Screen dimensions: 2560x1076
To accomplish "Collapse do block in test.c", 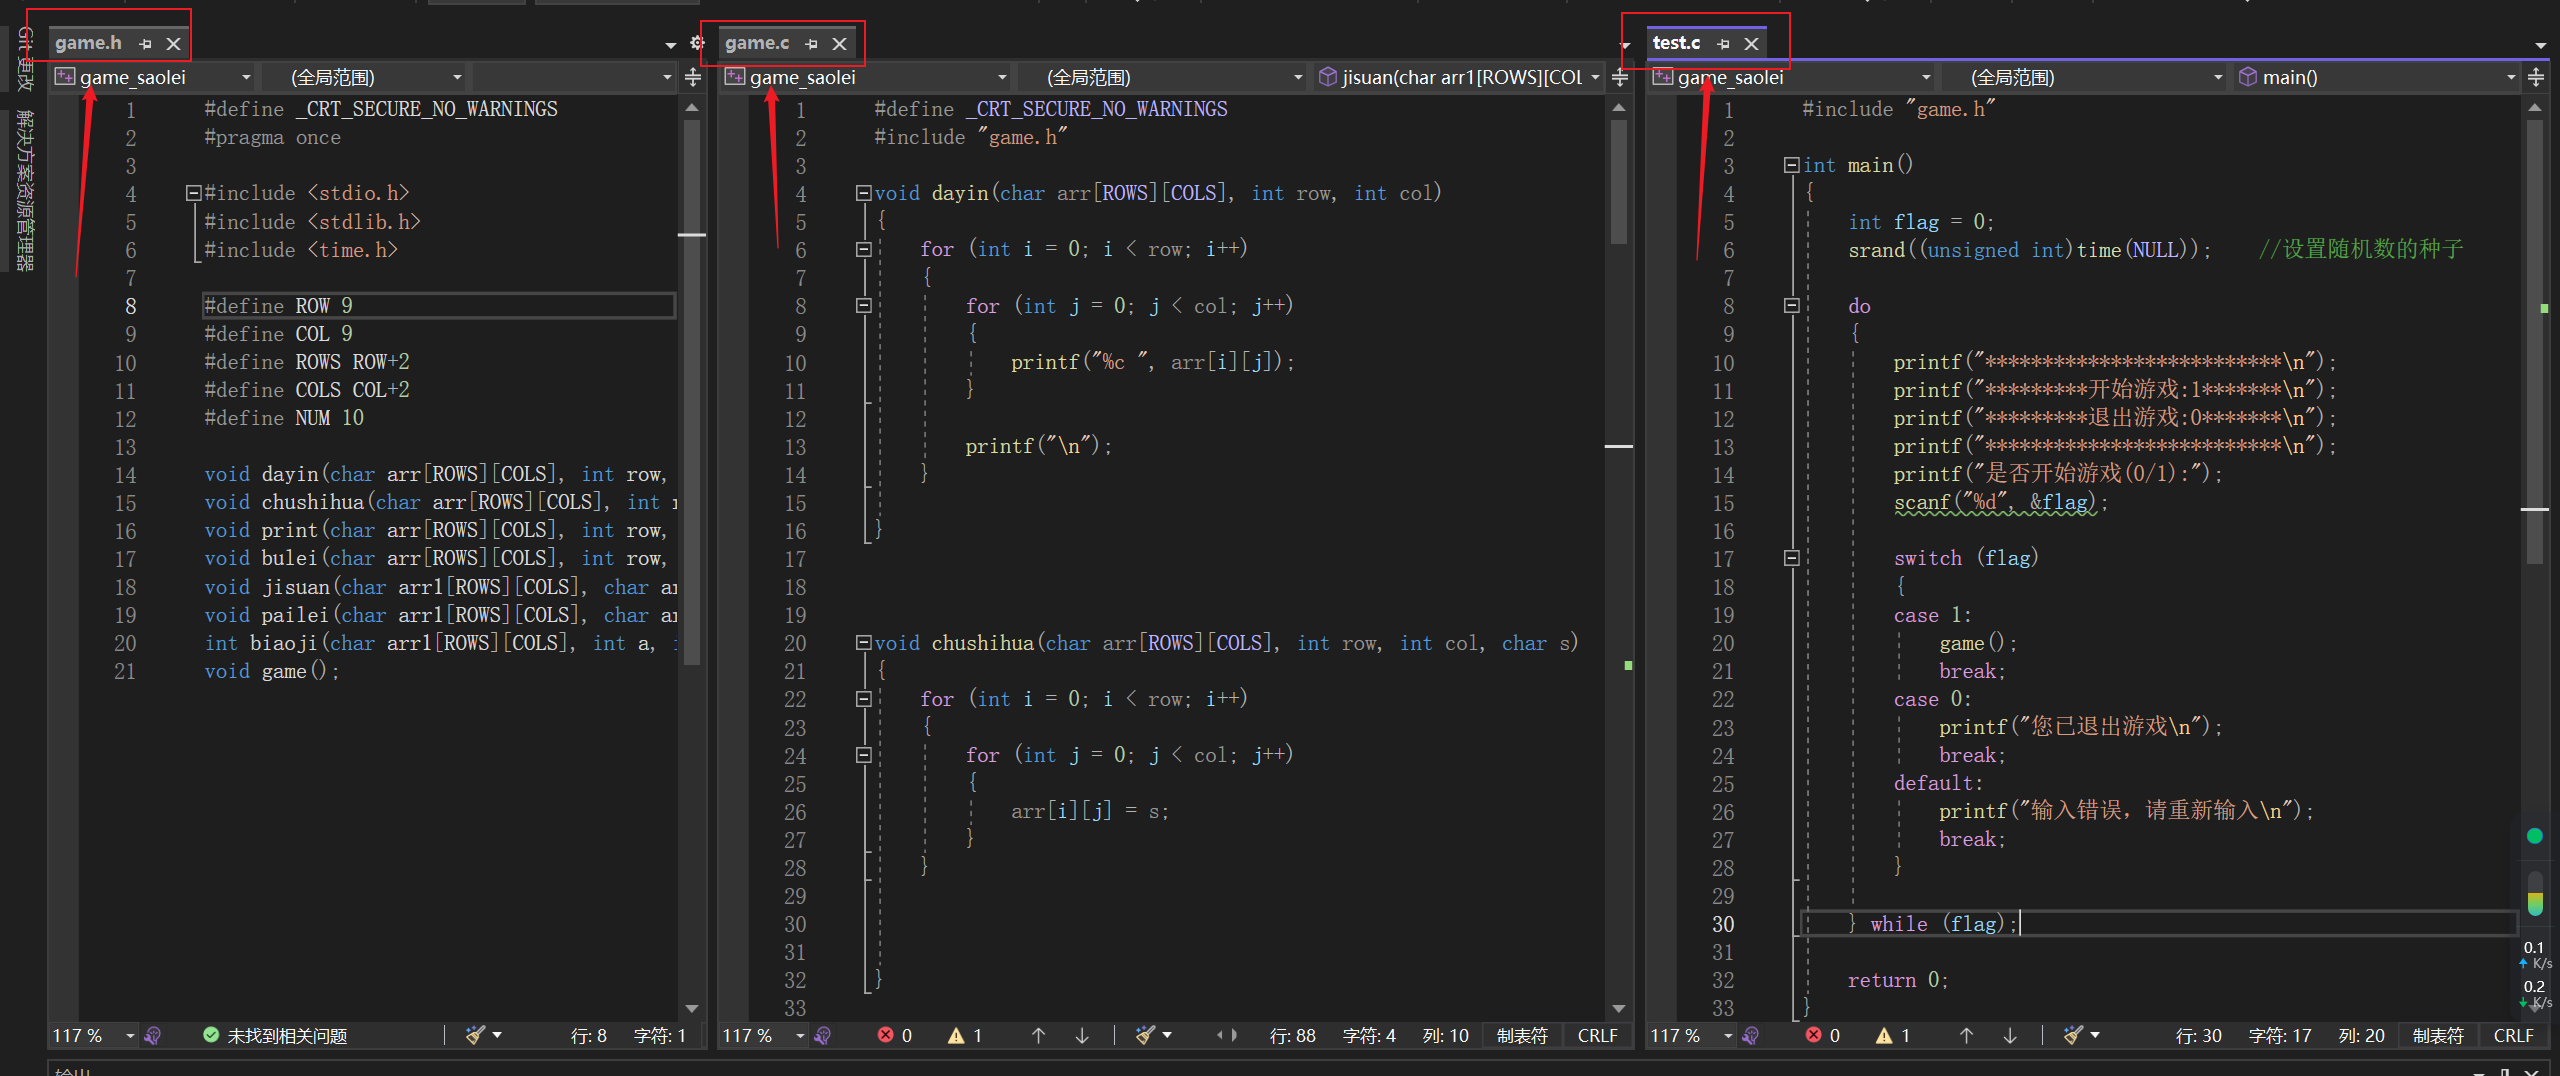I will (1791, 306).
